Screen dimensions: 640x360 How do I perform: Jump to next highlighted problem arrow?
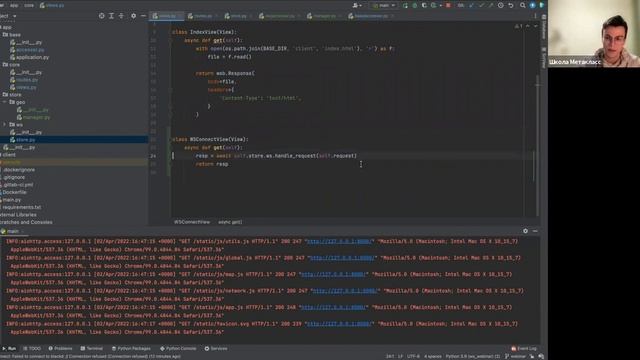coord(536,26)
